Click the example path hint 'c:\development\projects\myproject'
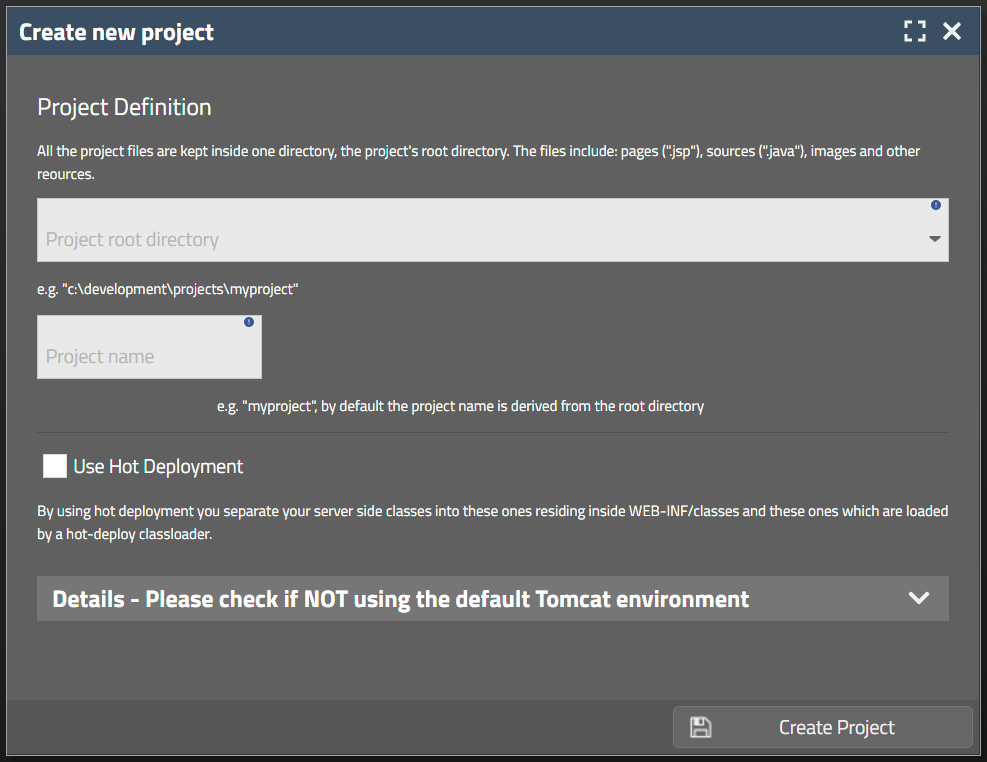Image resolution: width=987 pixels, height=762 pixels. [168, 289]
